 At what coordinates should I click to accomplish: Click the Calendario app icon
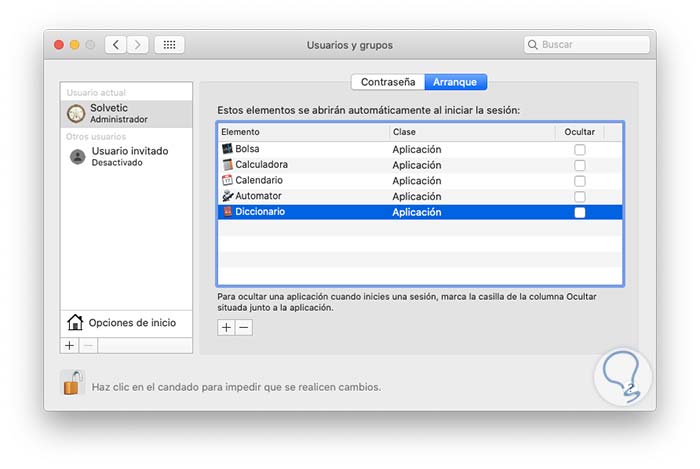(227, 181)
